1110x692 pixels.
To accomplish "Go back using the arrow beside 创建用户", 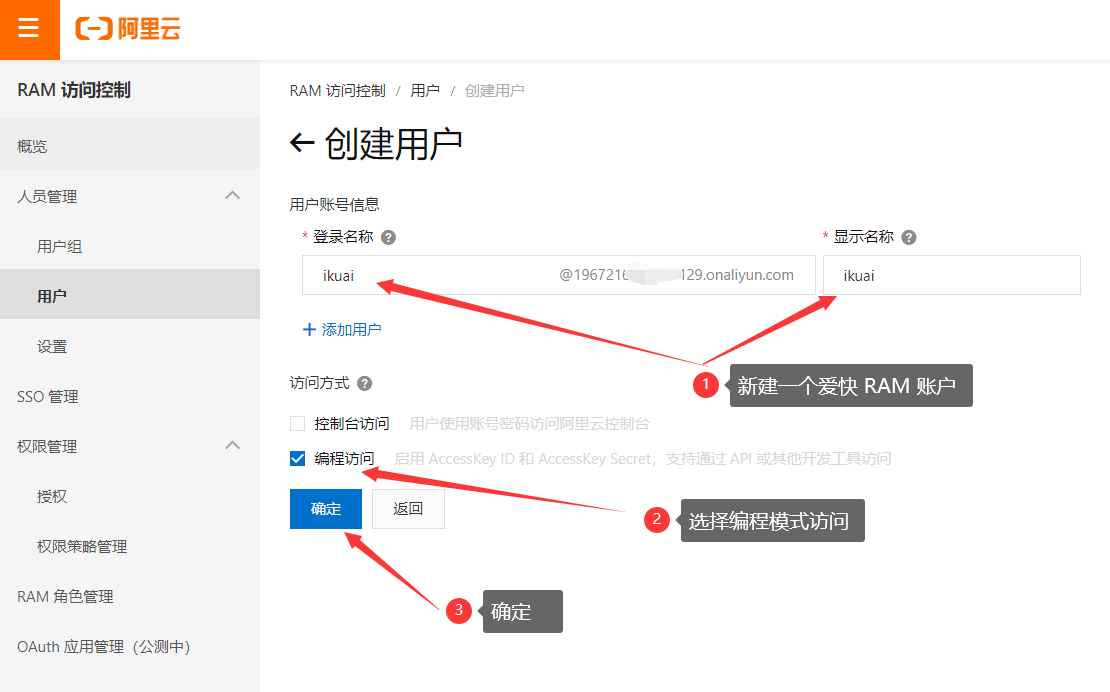I will [302, 143].
